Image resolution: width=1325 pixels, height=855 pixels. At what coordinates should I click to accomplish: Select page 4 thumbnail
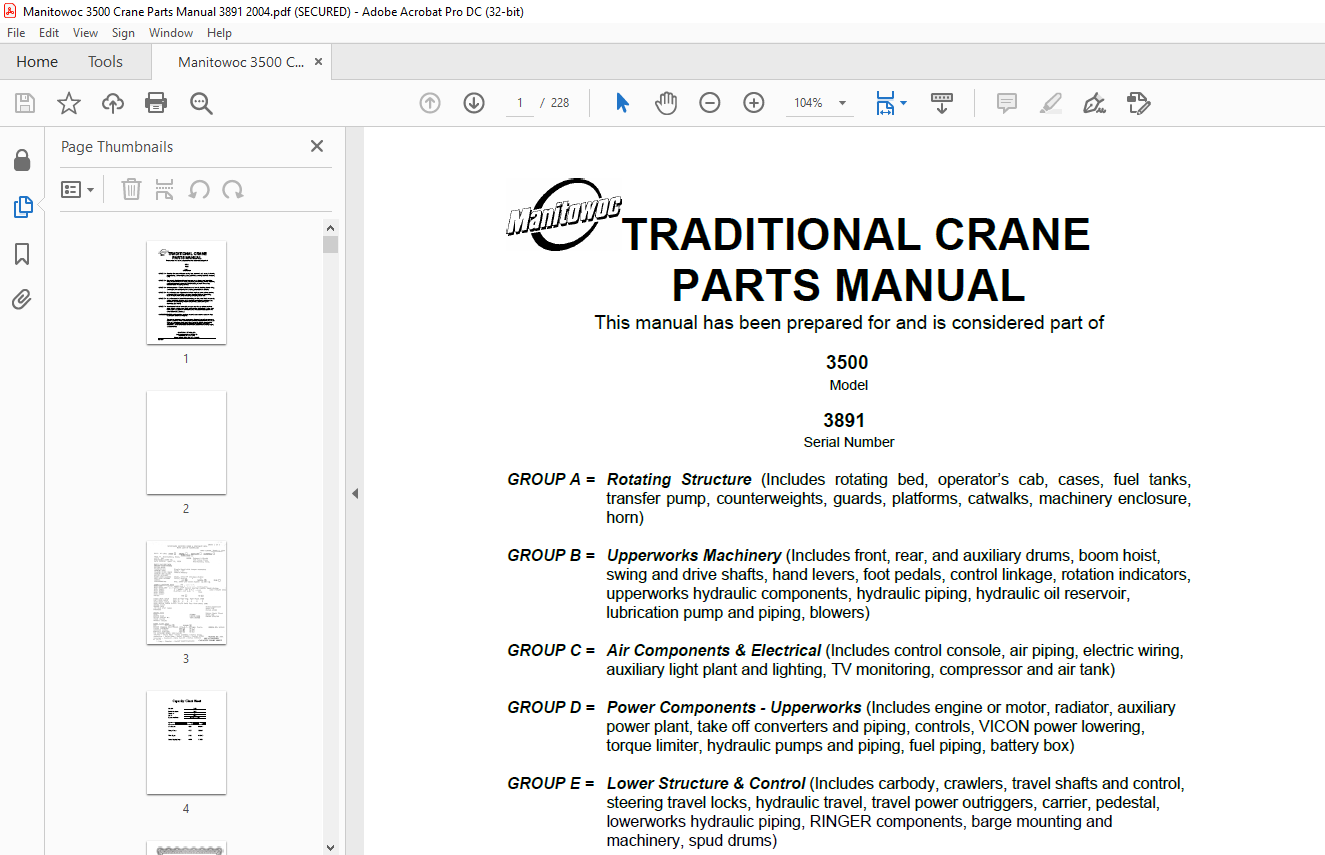coord(186,742)
